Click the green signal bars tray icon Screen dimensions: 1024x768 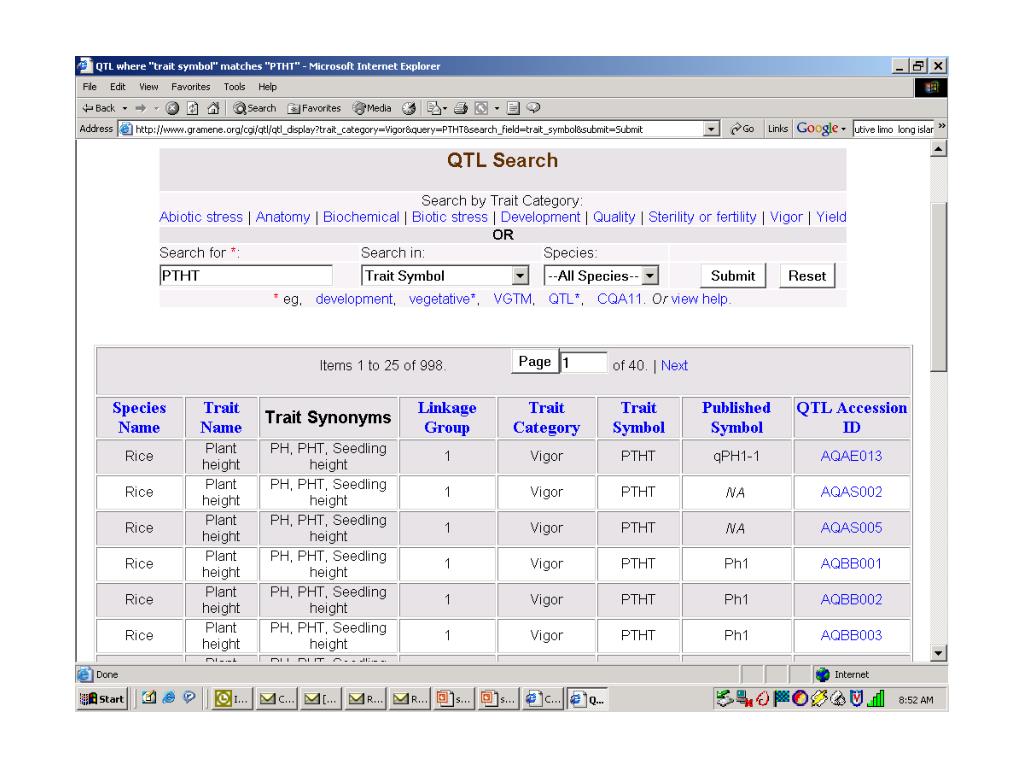[876, 699]
